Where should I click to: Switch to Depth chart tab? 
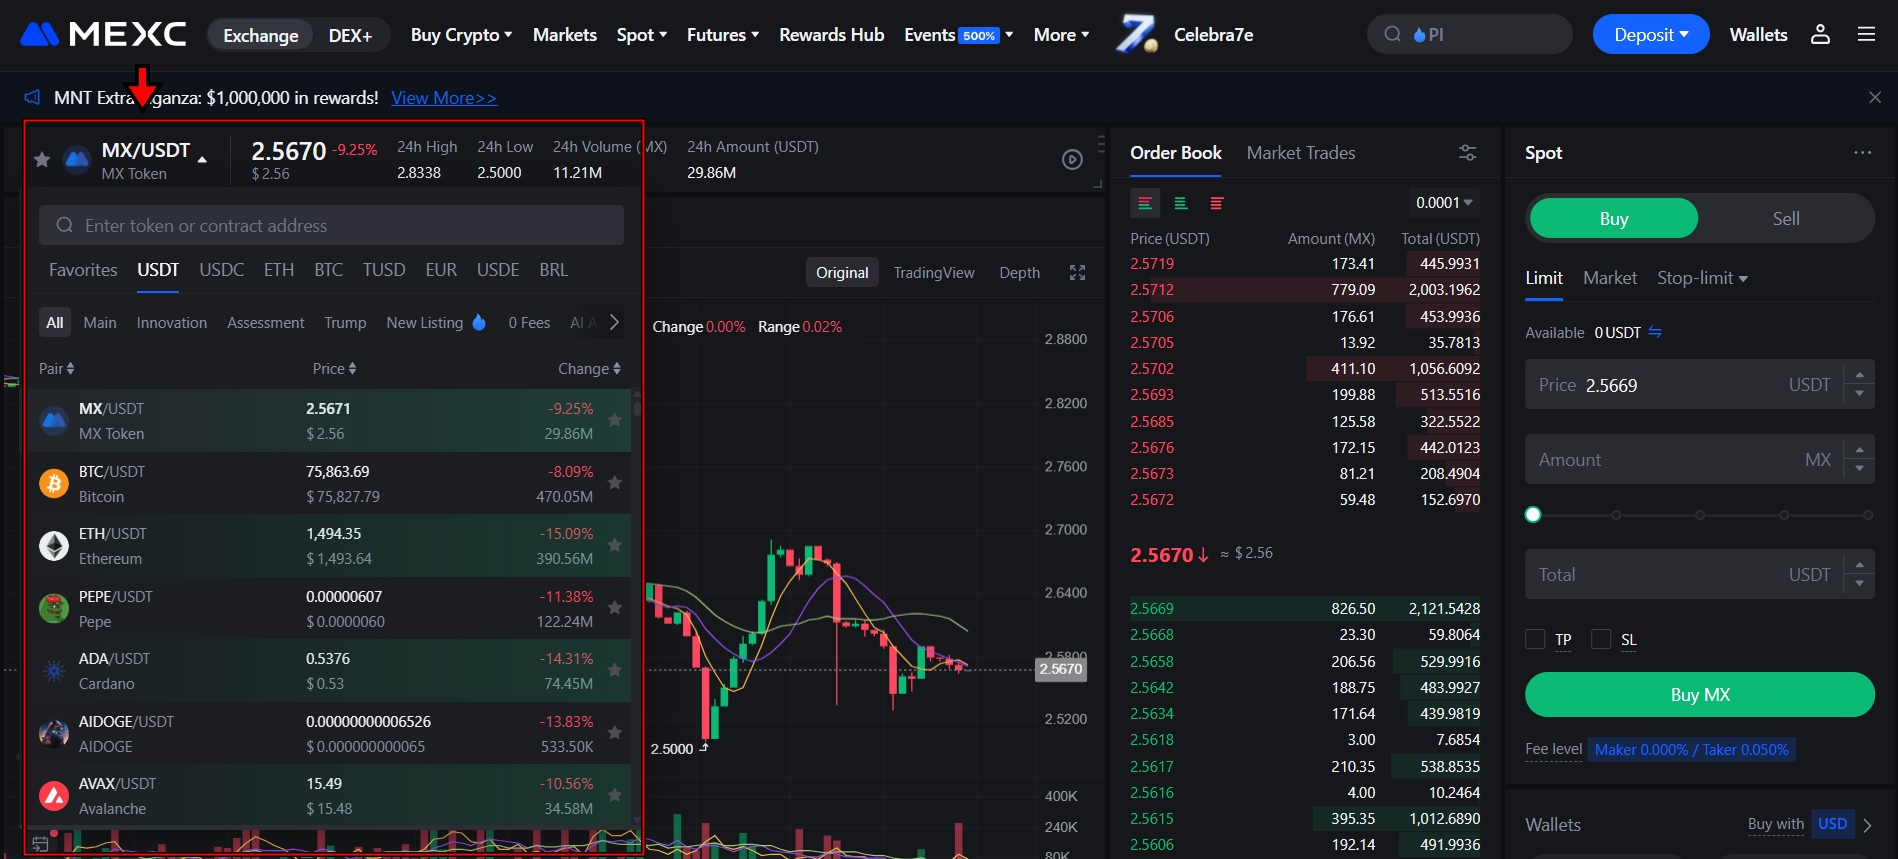coord(1020,273)
